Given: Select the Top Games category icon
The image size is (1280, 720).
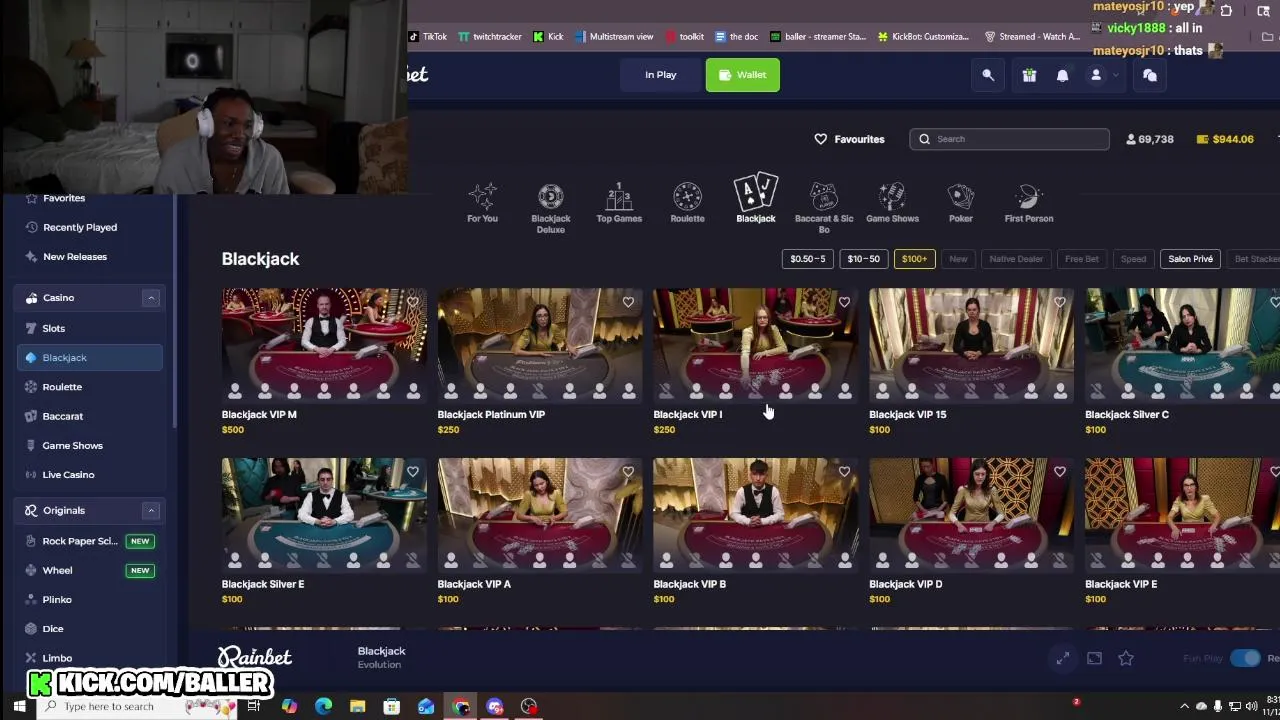Looking at the screenshot, I should coord(619,203).
